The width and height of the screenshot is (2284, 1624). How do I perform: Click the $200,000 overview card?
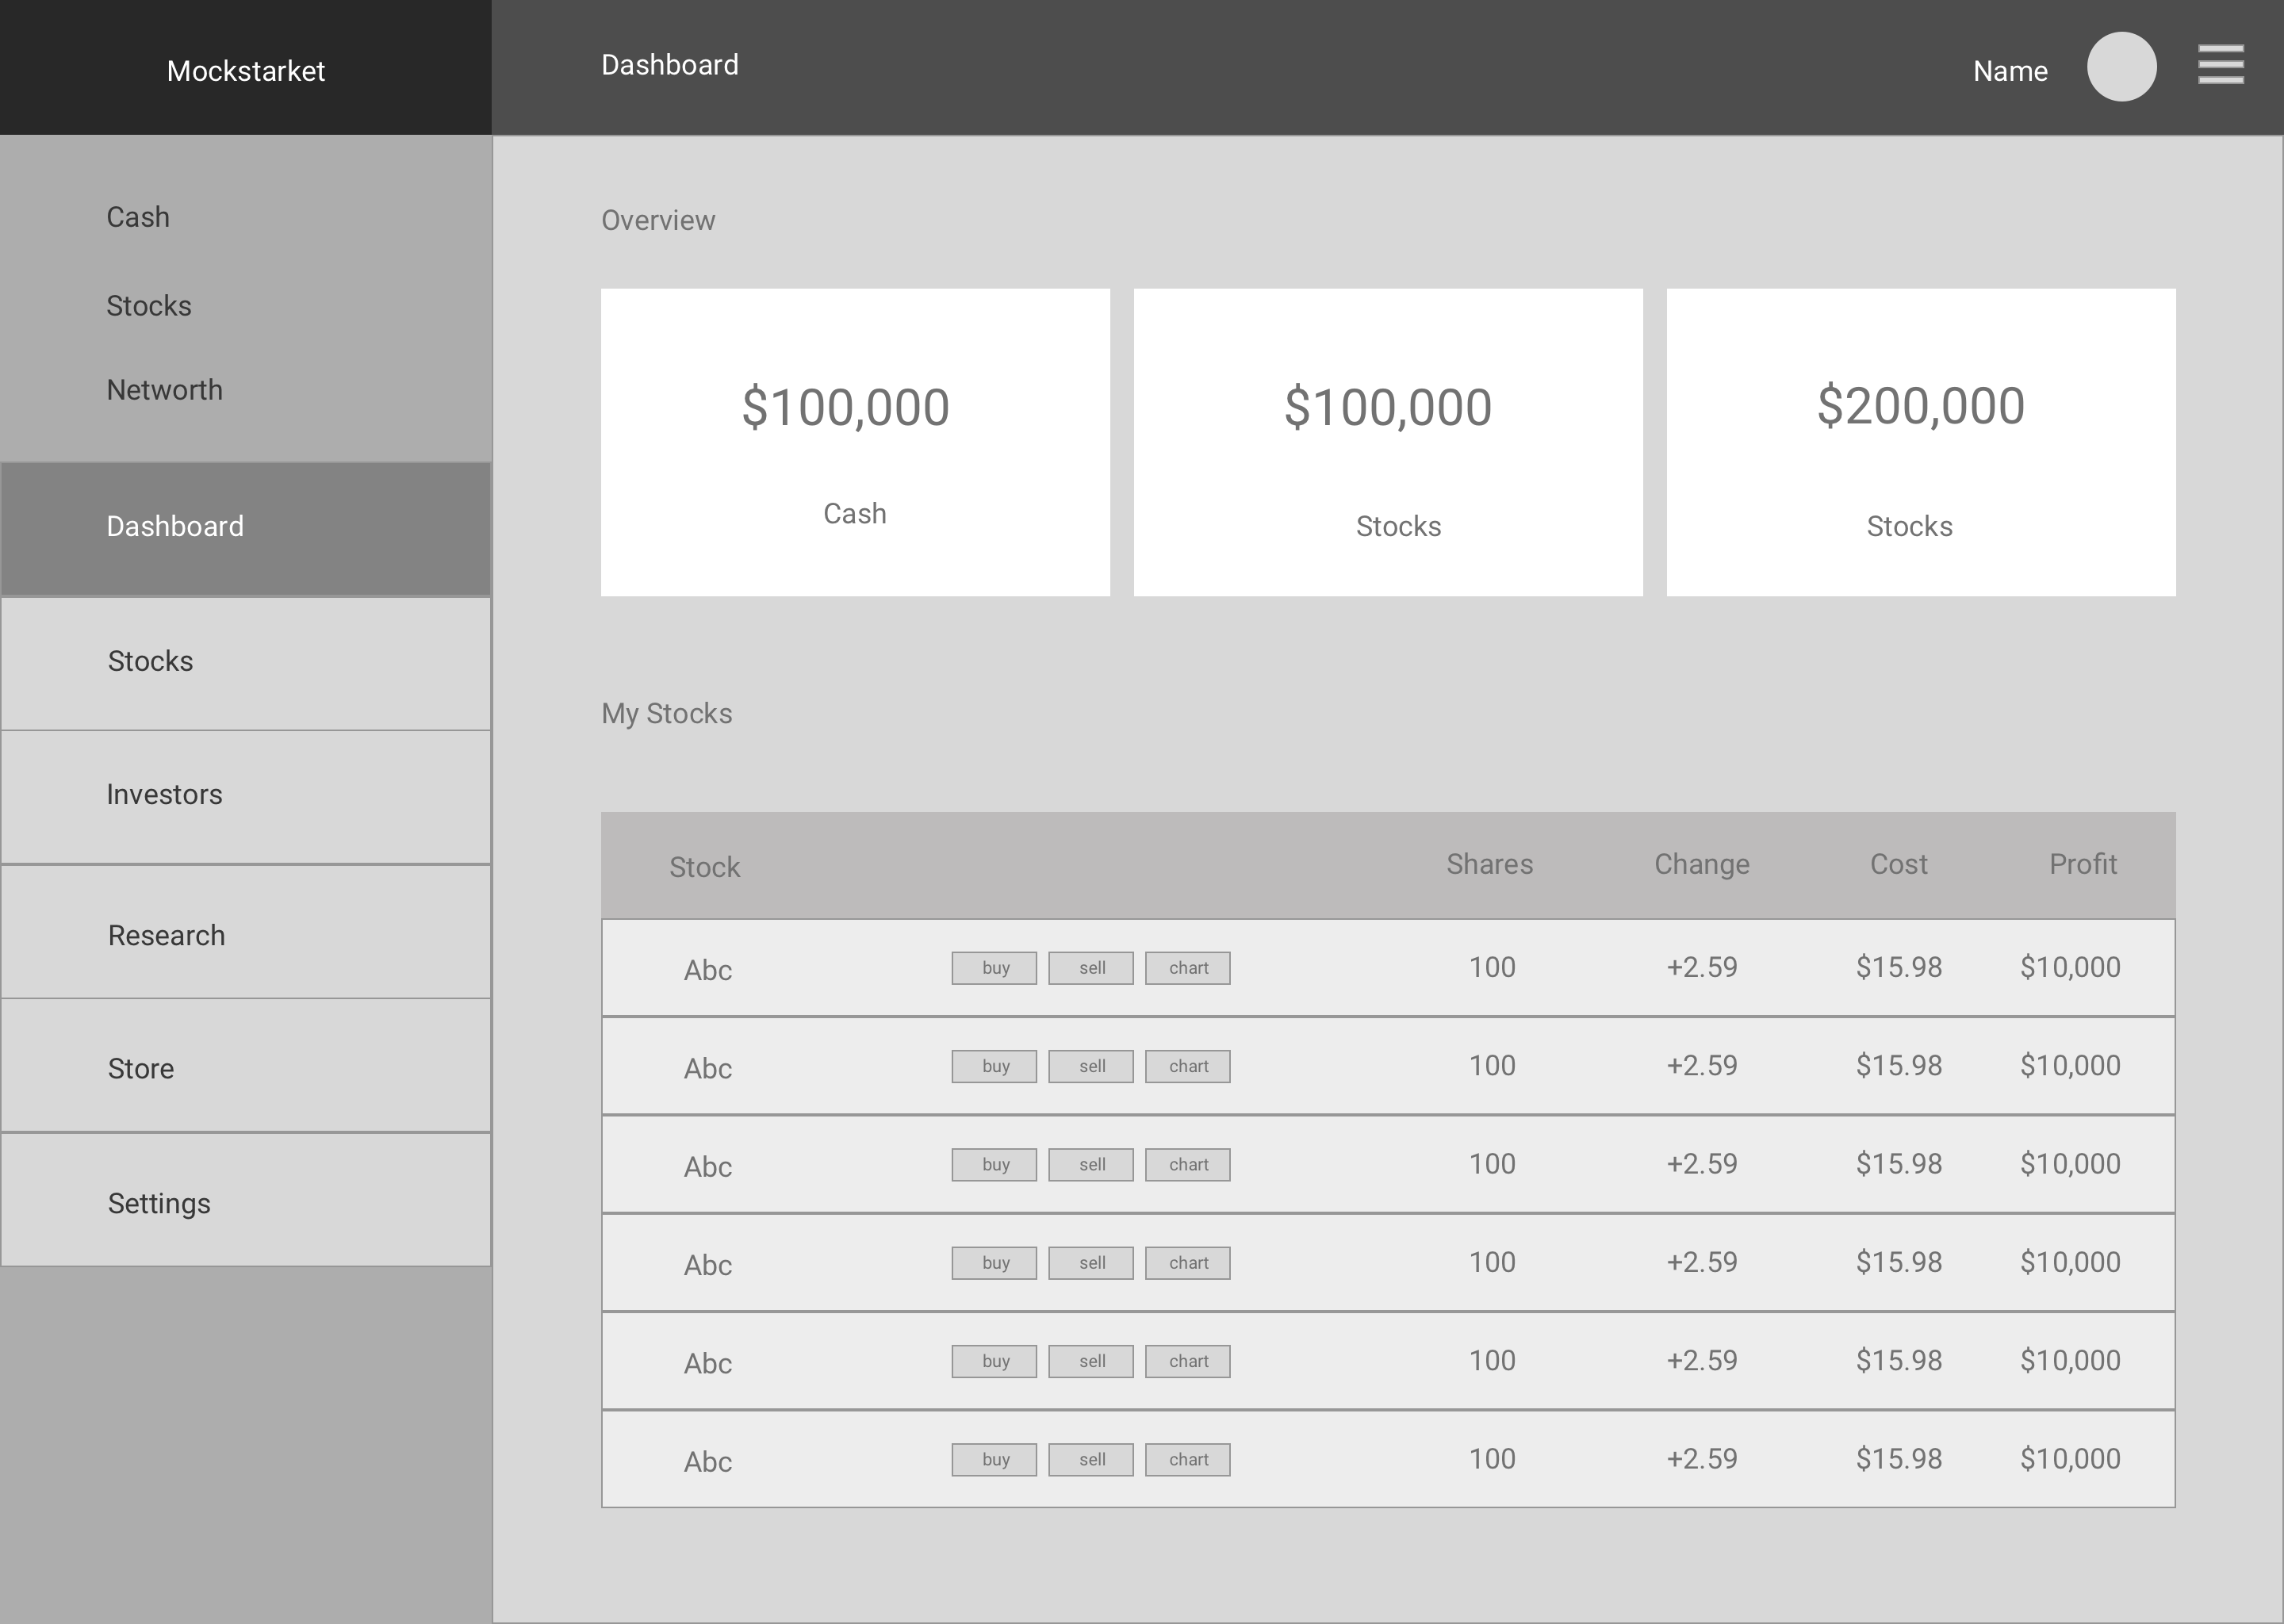tap(1920, 442)
